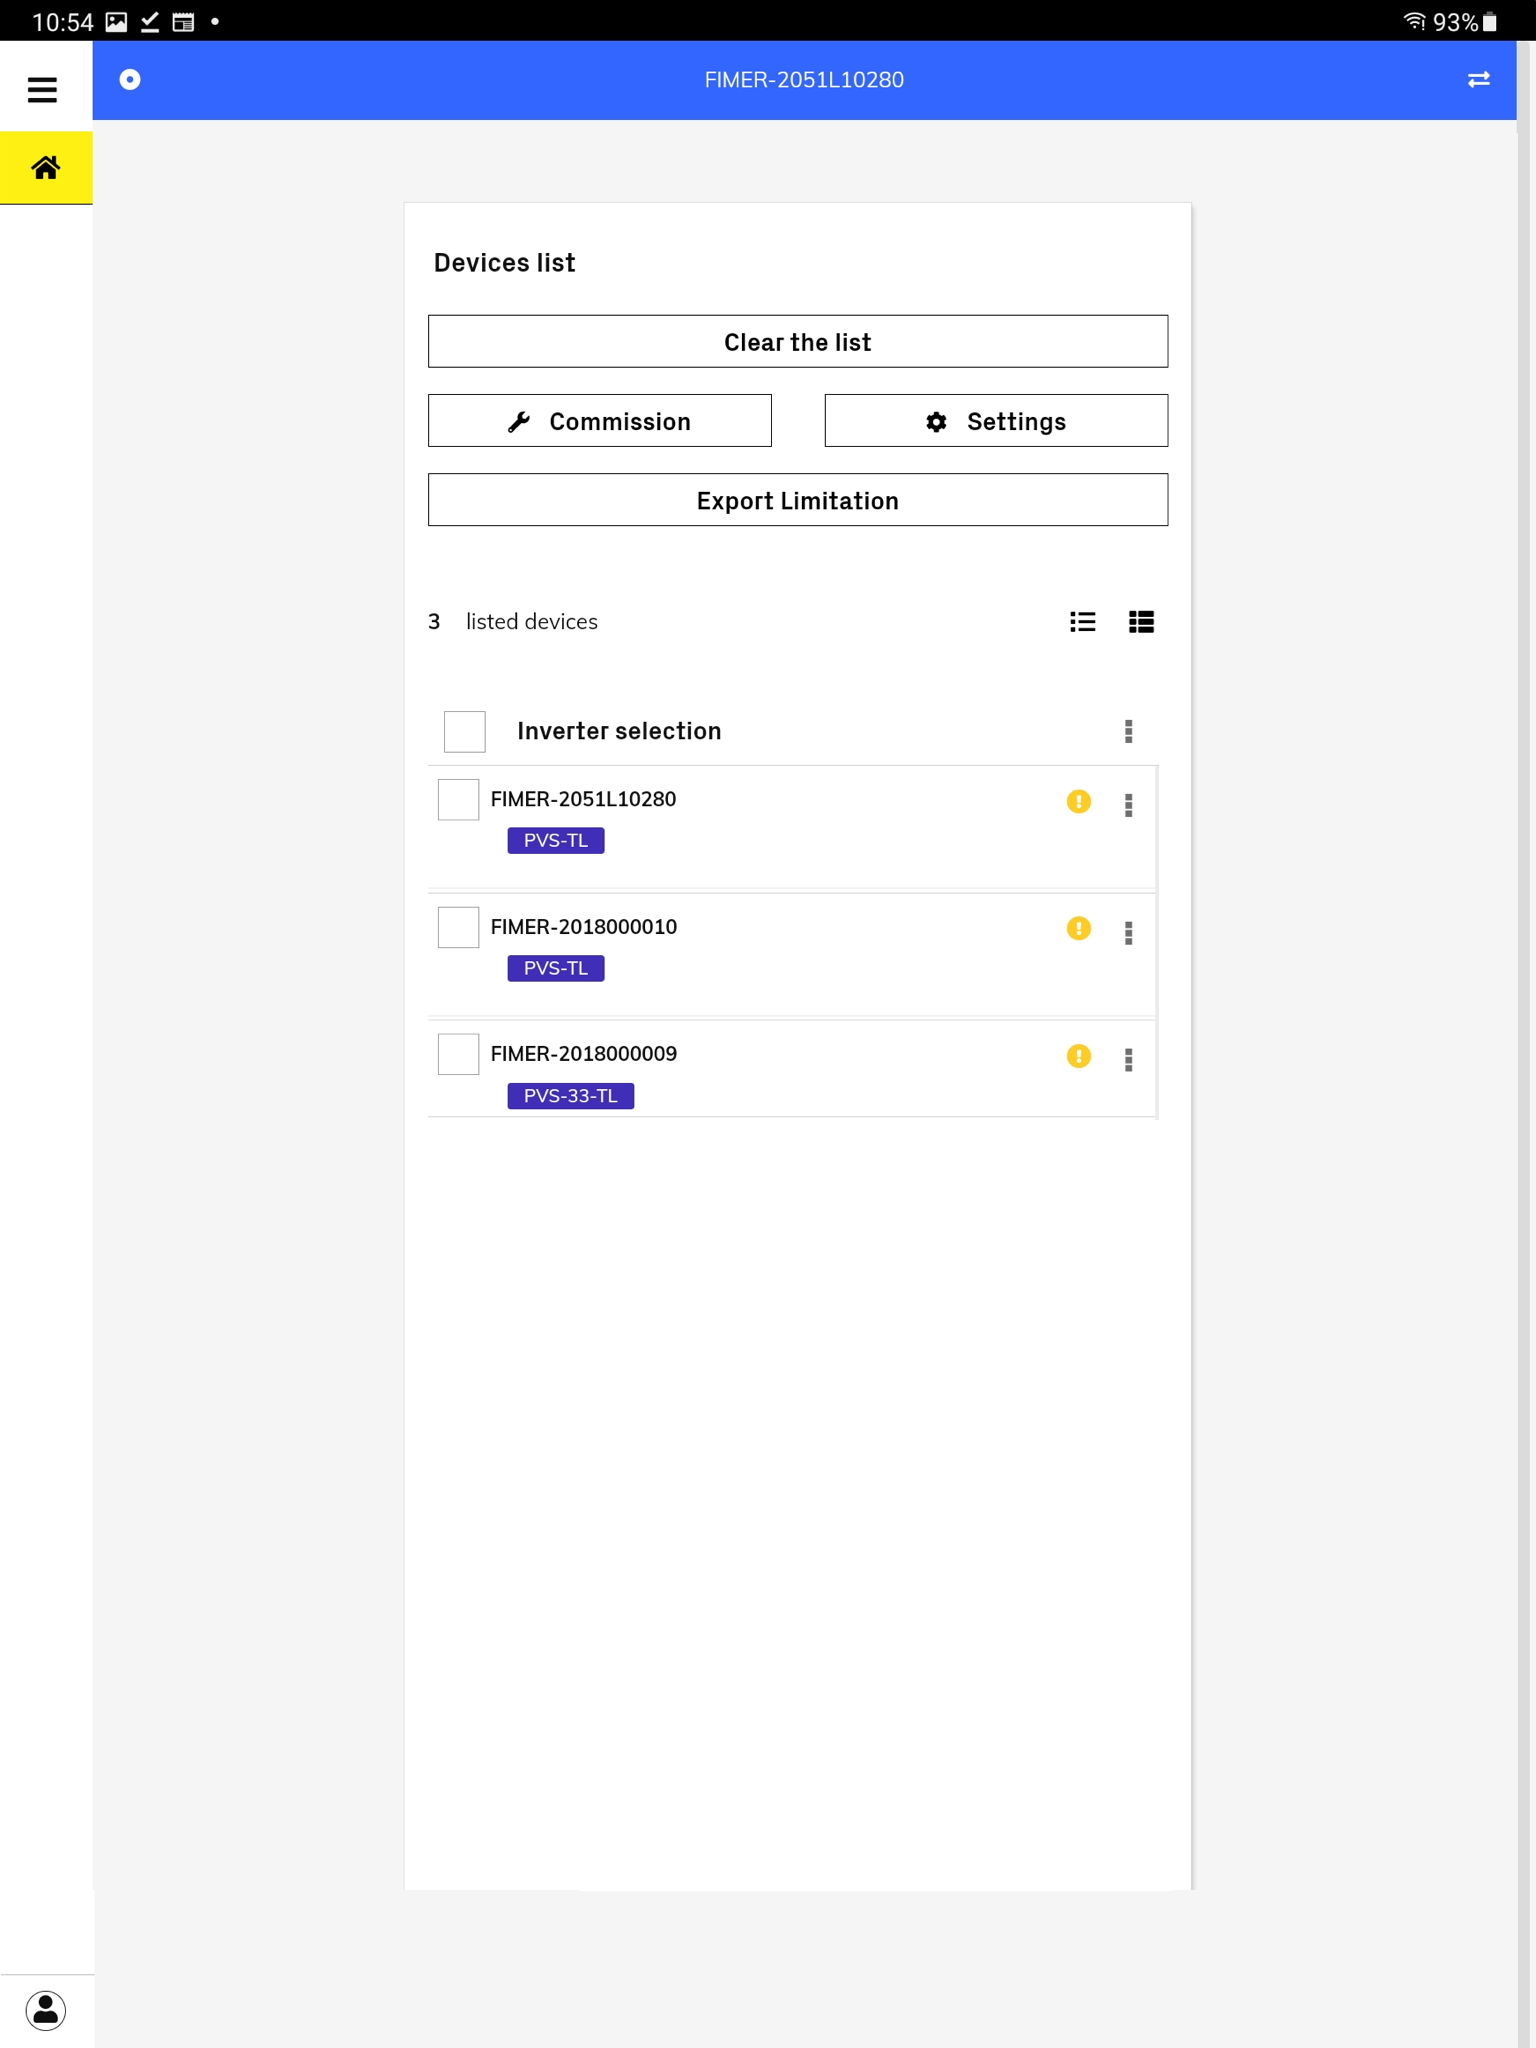Open more options for Inverter selection
The width and height of the screenshot is (1536, 2048).
pyautogui.click(x=1128, y=731)
